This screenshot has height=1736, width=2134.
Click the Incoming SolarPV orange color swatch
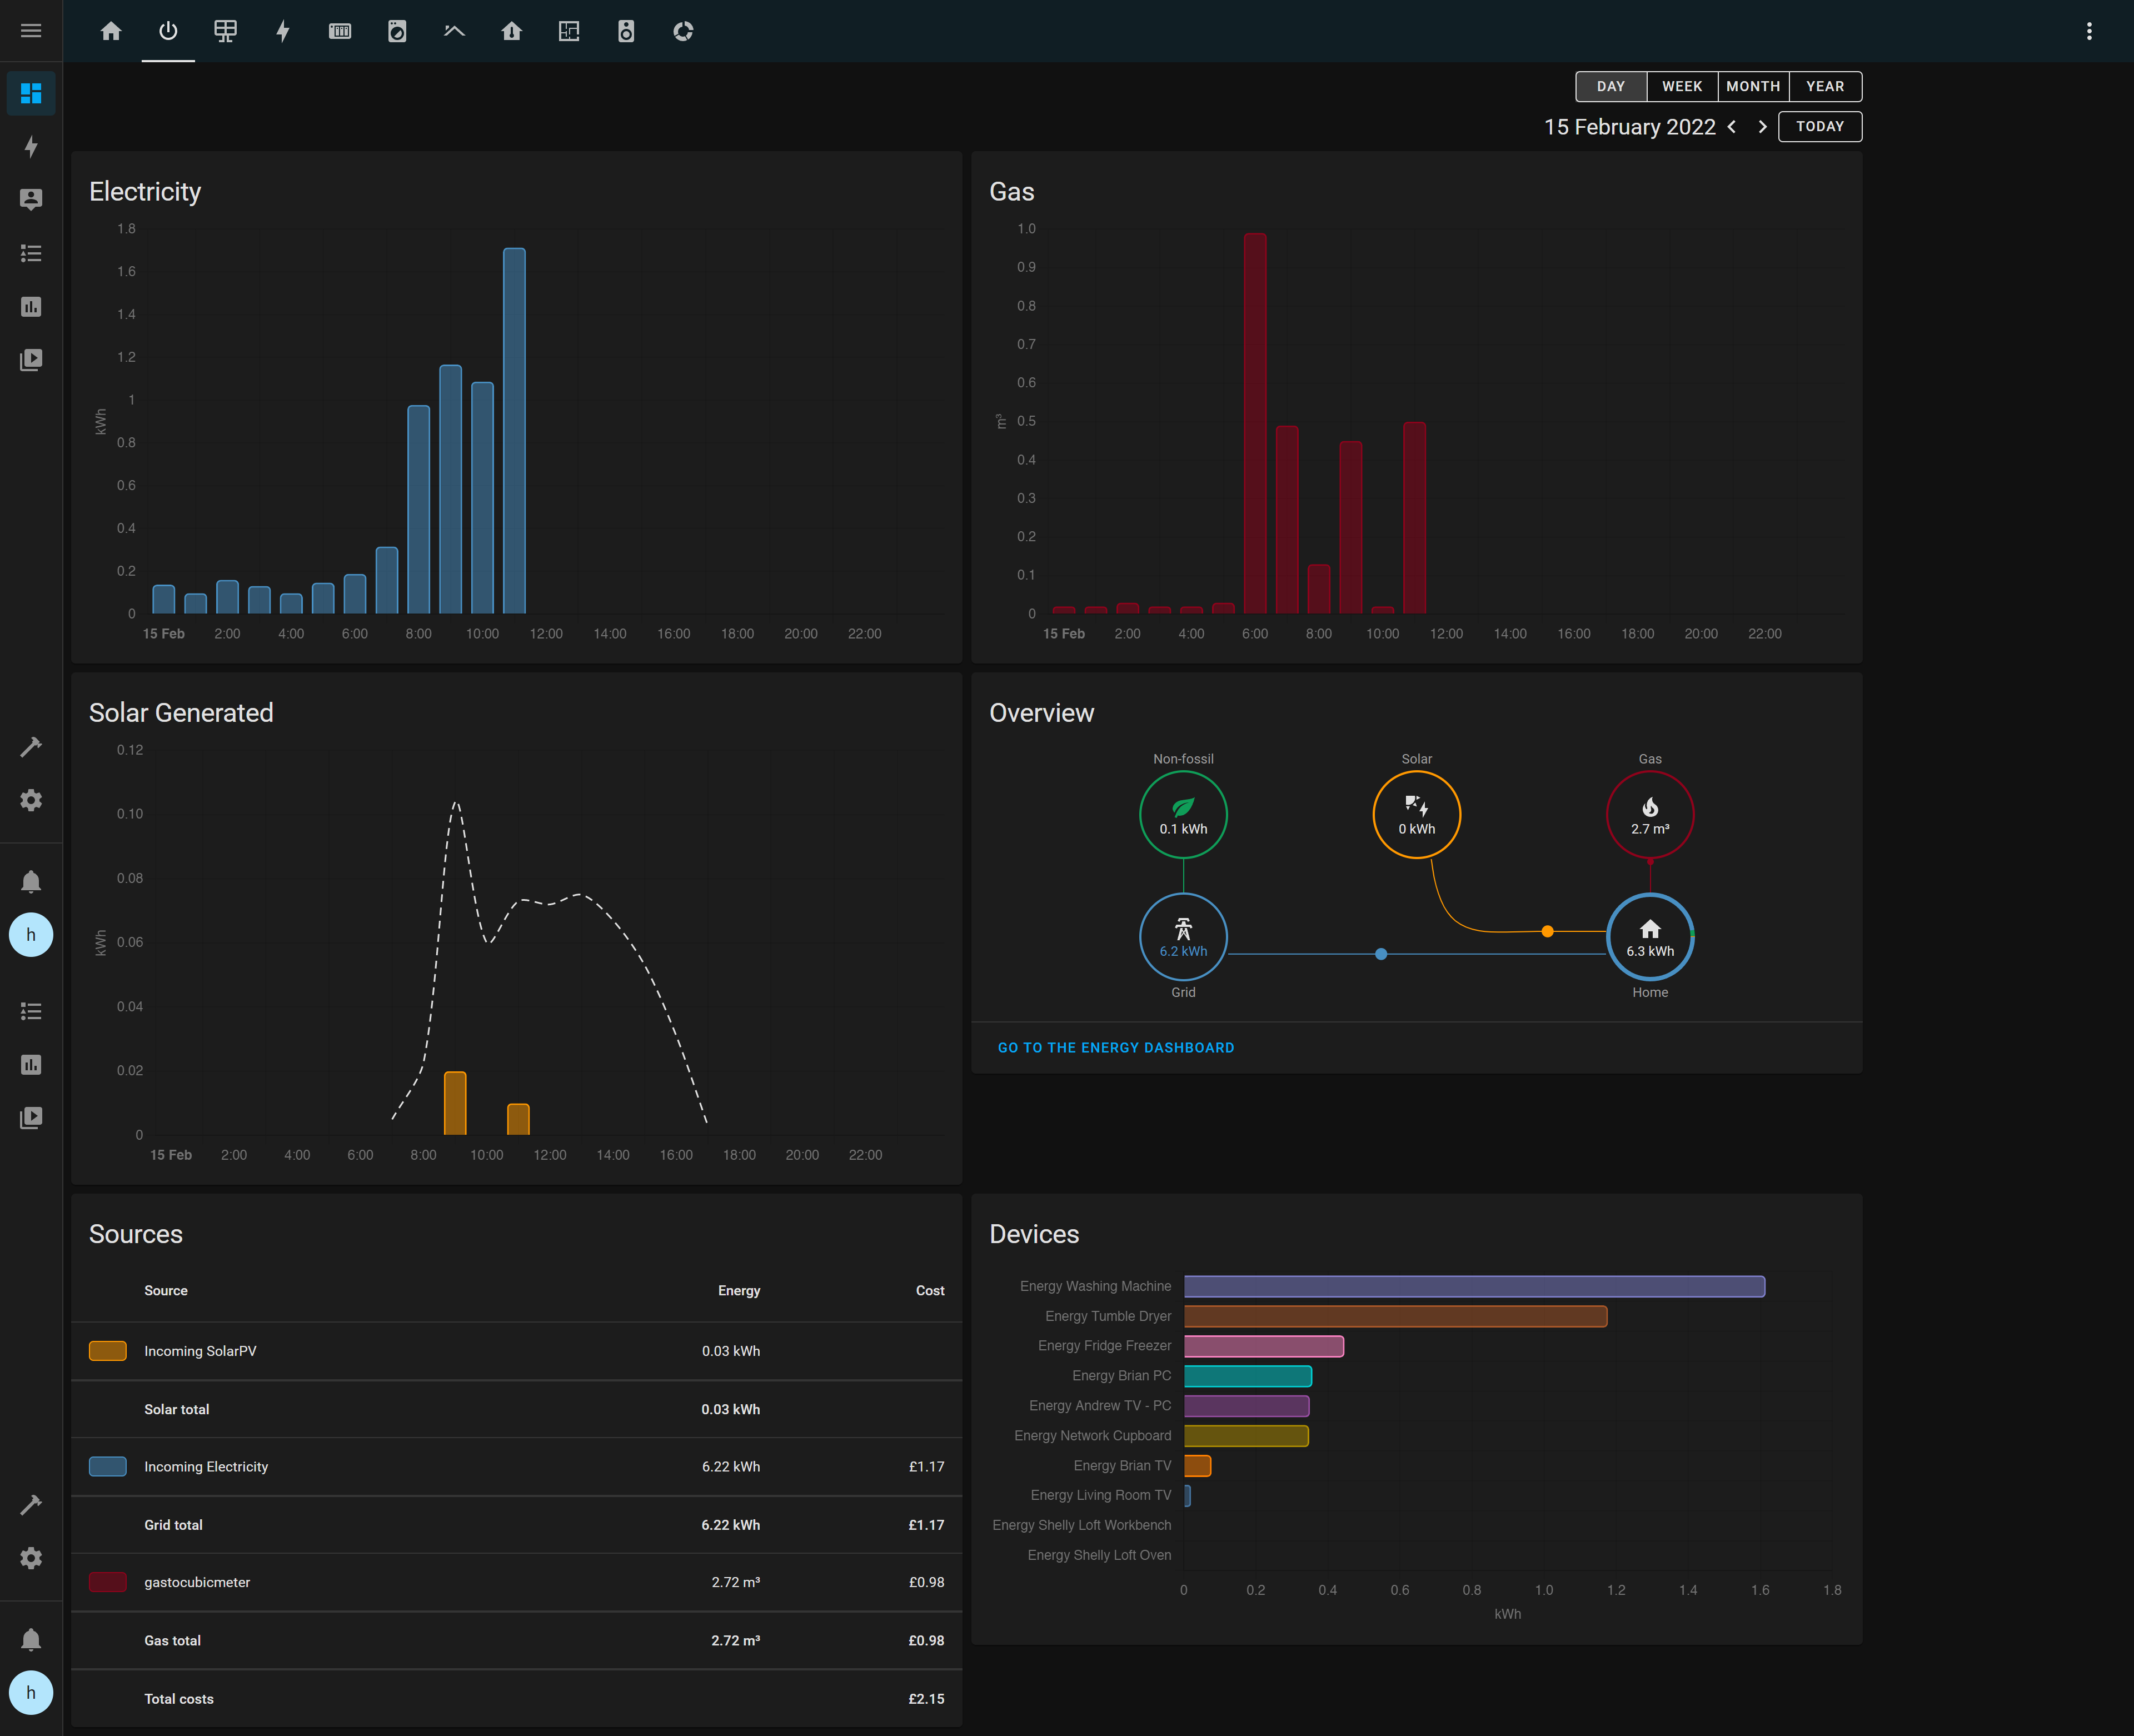(x=108, y=1351)
